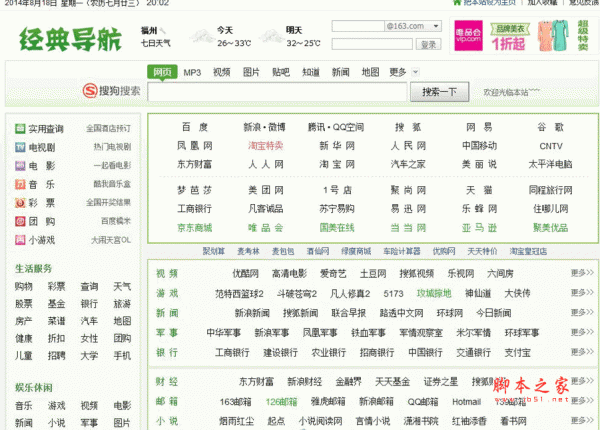This screenshot has width=600, height=430.
Task: Click the 实用查询 icon in sidebar
Action: 20,129
